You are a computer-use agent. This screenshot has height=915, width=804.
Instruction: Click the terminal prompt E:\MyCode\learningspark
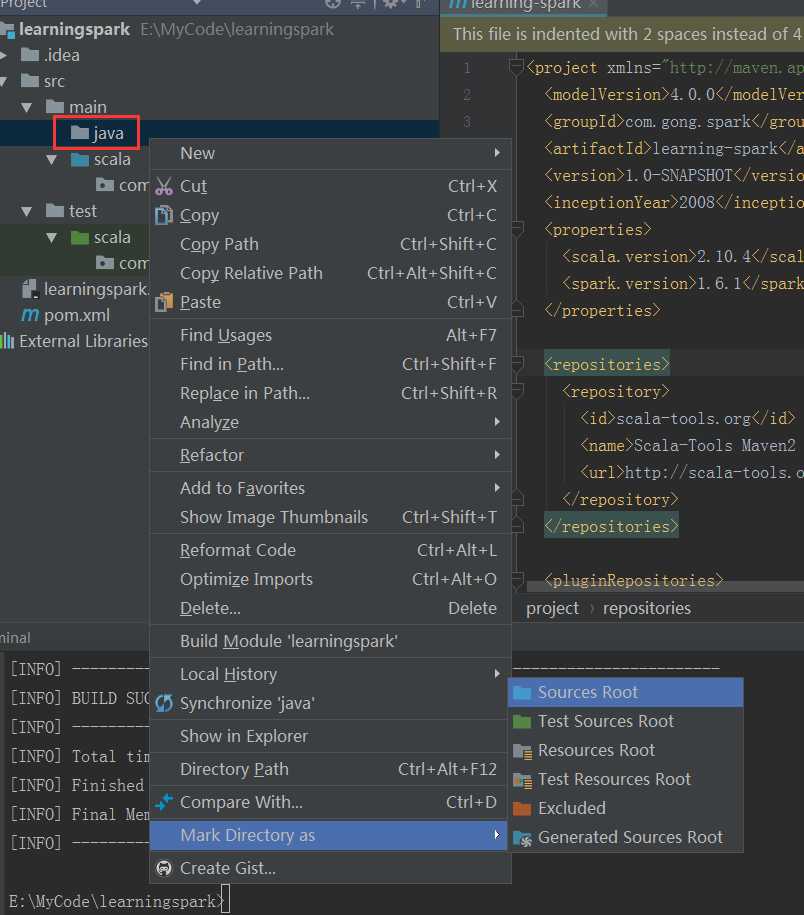pyautogui.click(x=114, y=901)
